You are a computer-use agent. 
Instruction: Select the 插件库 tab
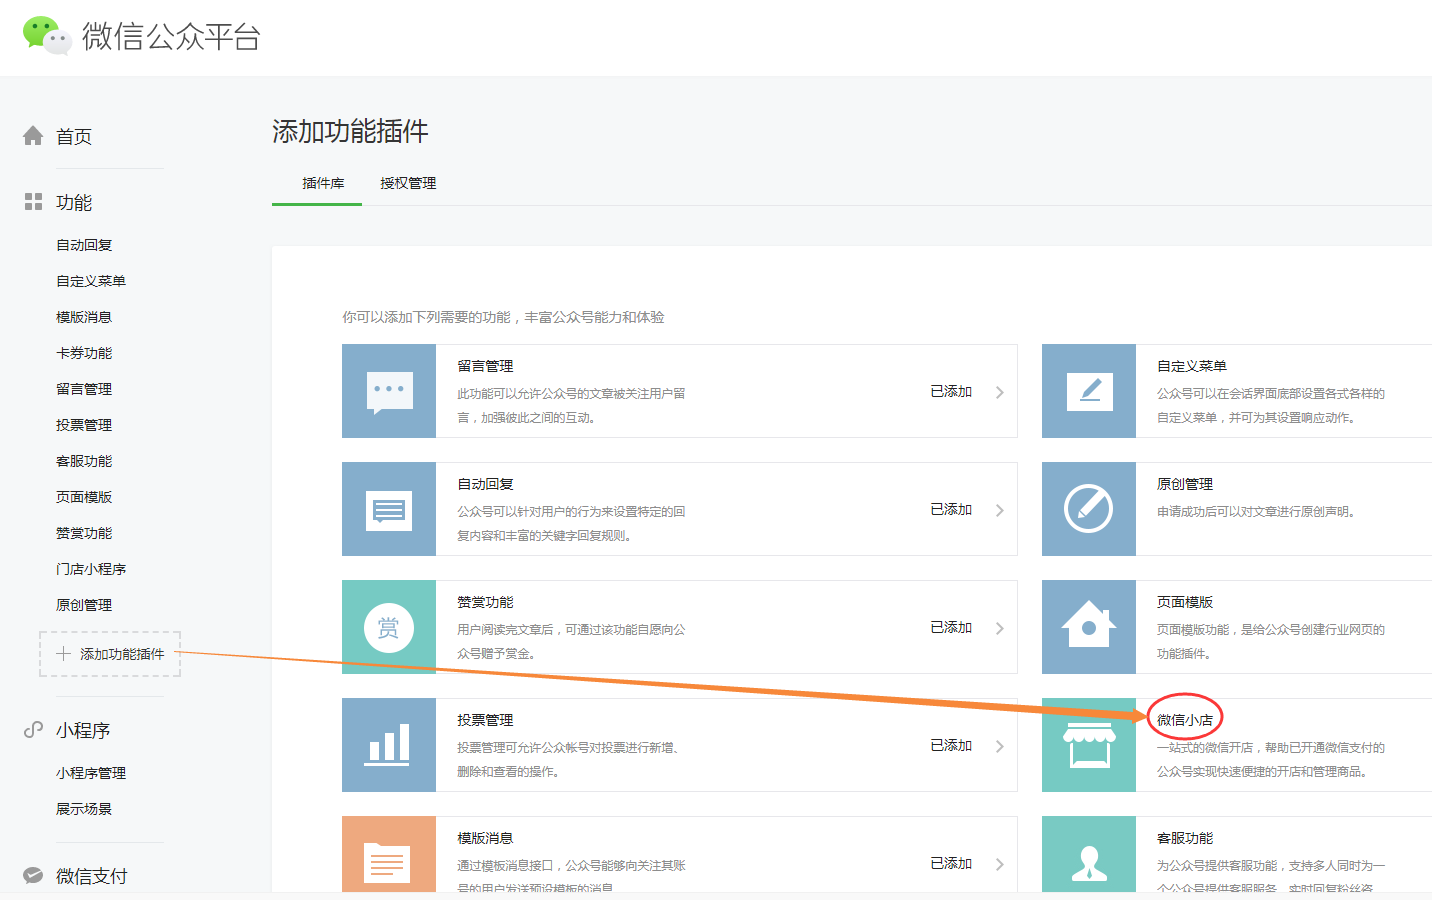(323, 183)
